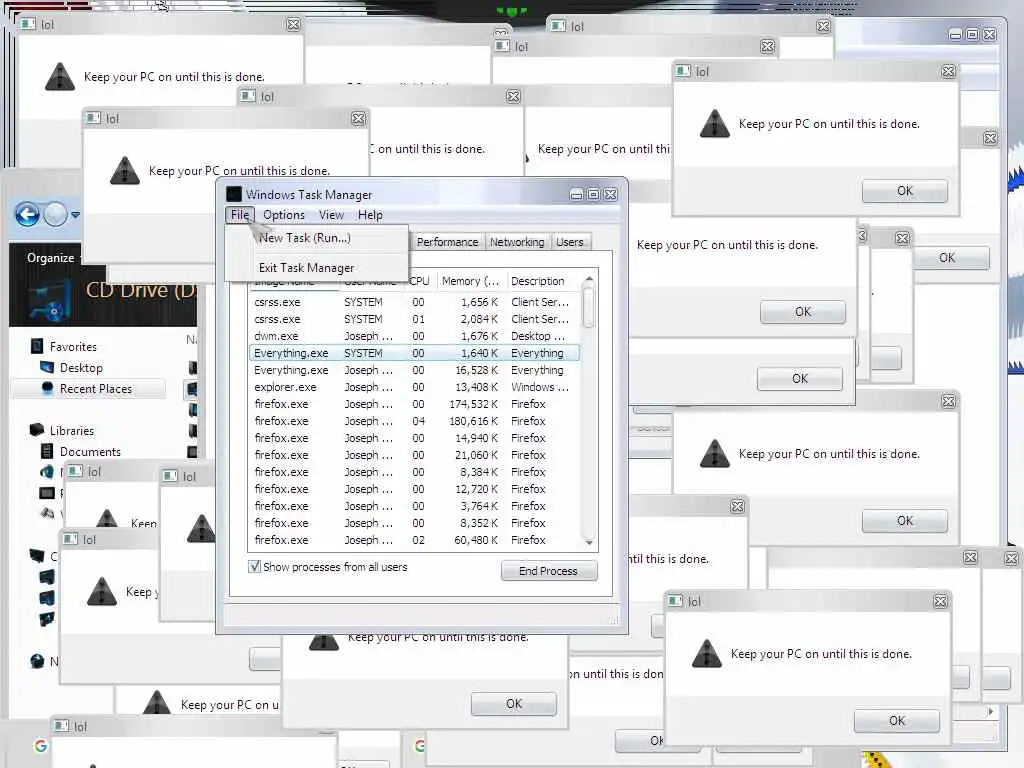The width and height of the screenshot is (1024, 768).
Task: Click the Network globe icon in Explorer sidebar
Action: pyautogui.click(x=37, y=661)
